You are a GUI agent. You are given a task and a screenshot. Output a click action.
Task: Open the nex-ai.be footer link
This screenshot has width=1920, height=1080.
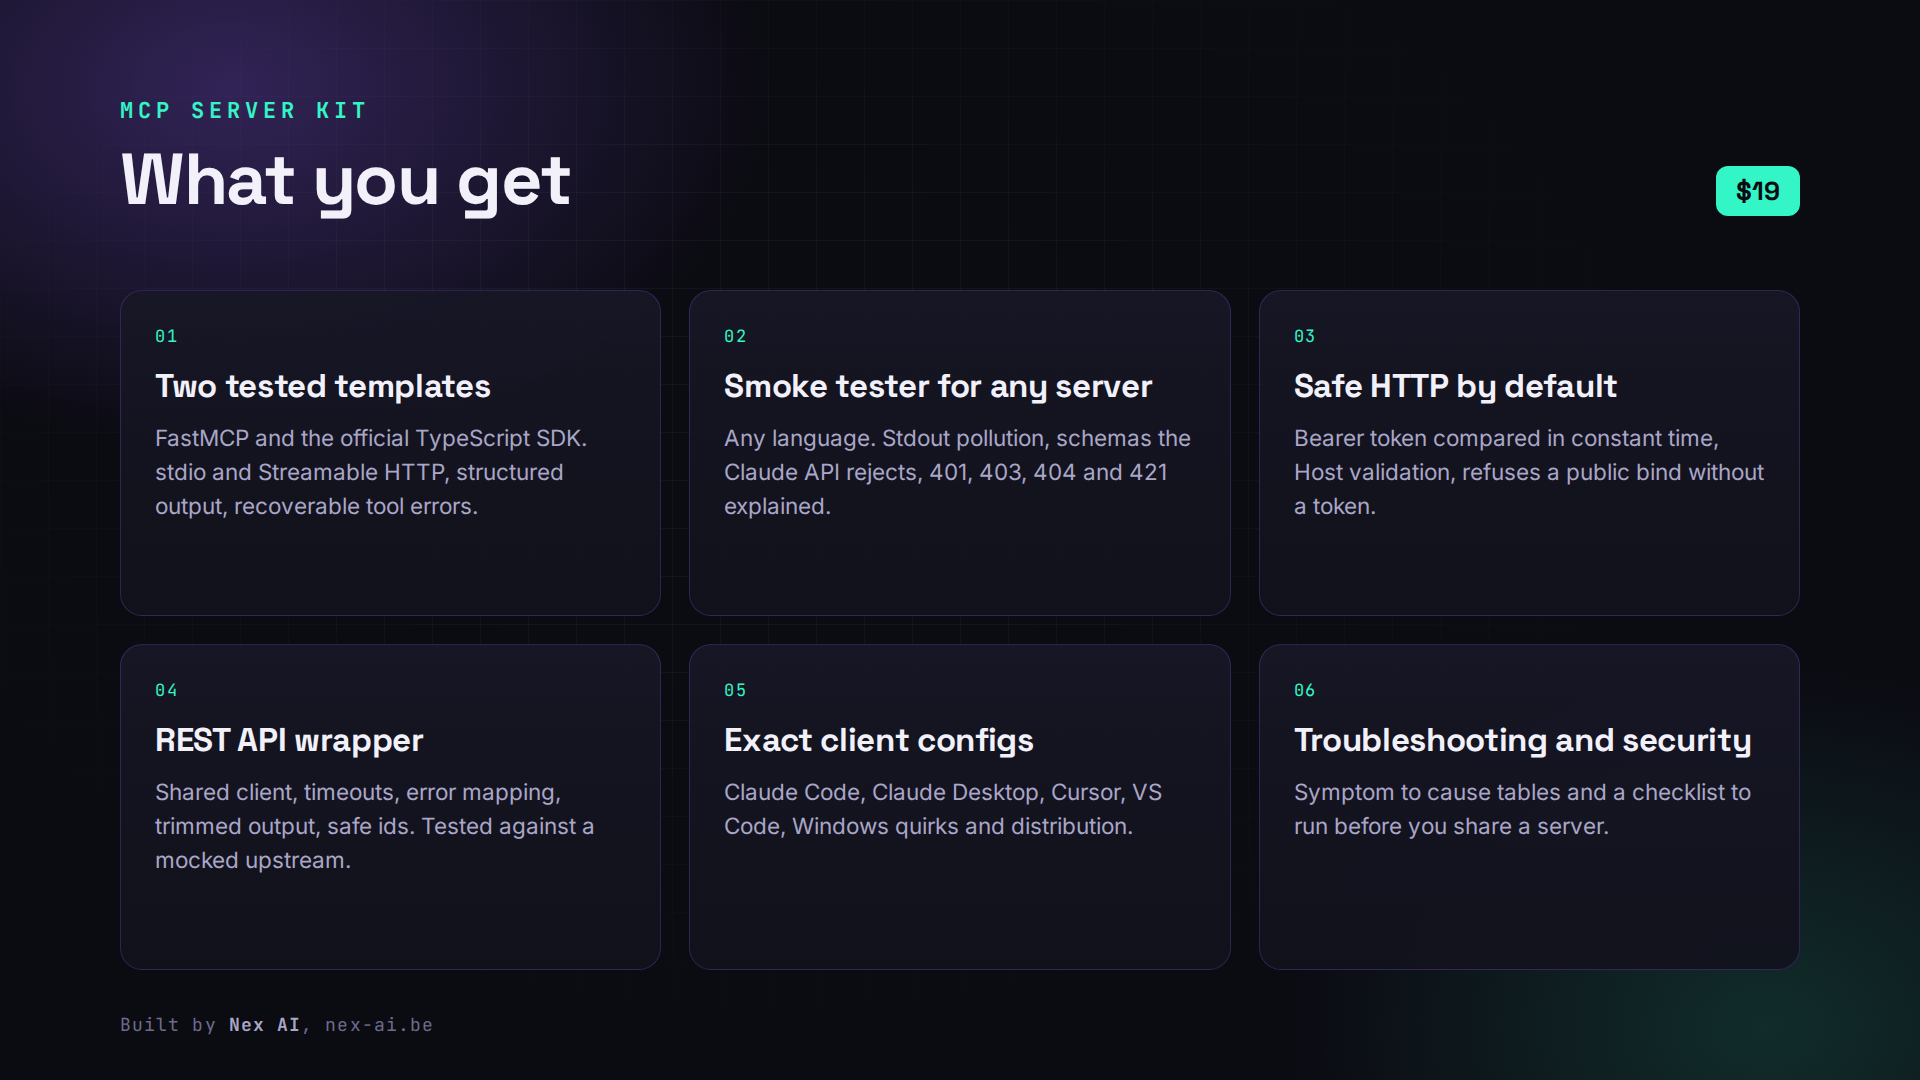click(x=379, y=1025)
